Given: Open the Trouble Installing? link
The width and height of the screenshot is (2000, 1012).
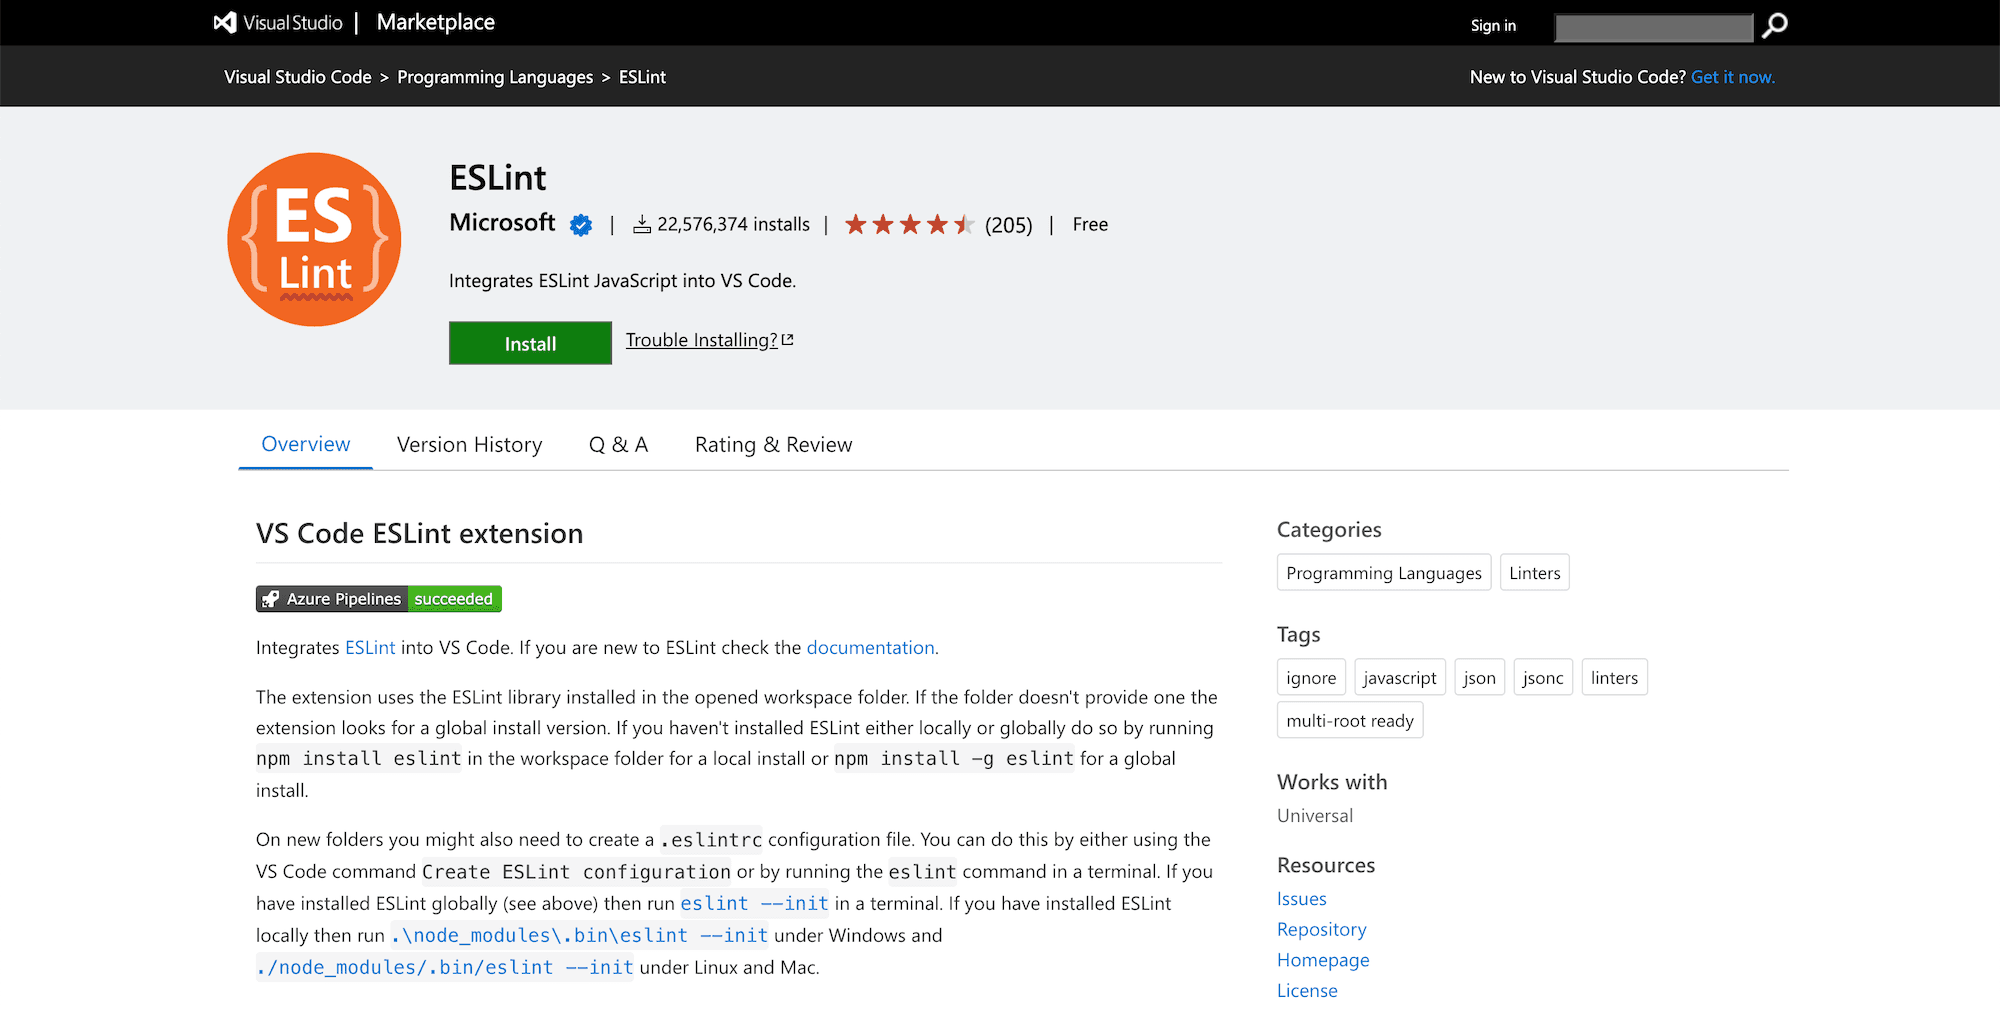Looking at the screenshot, I should point(702,340).
